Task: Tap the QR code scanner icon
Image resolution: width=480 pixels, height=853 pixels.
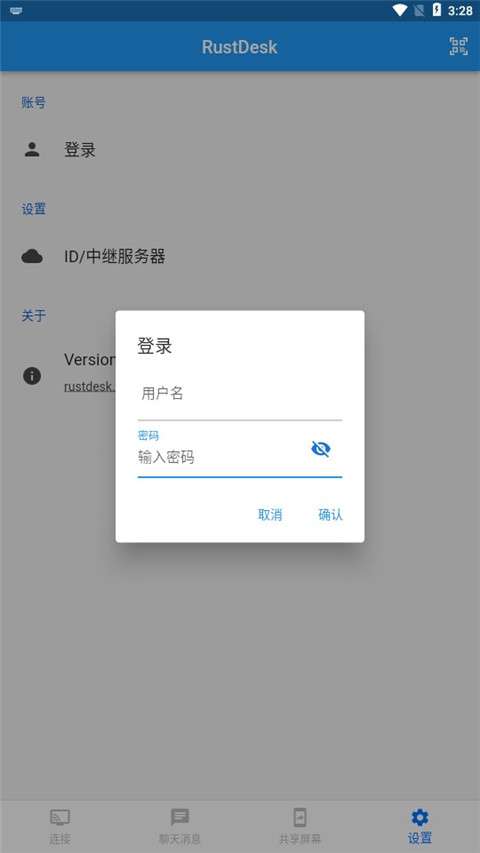Action: coord(458,46)
